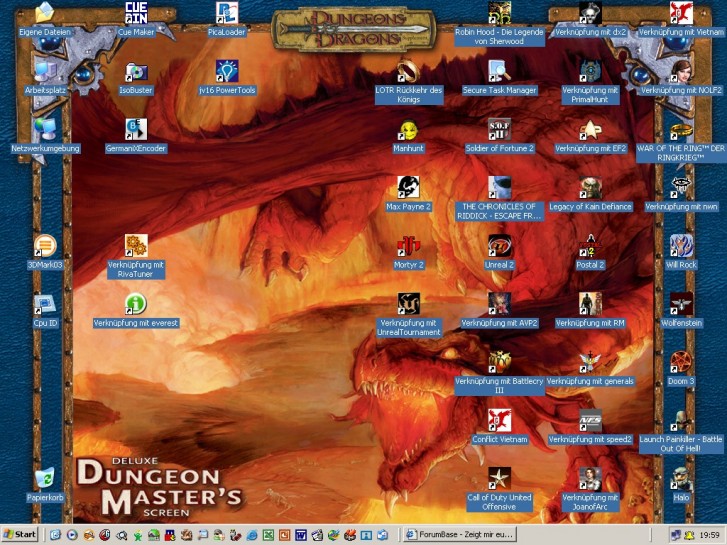Launch Excel from the quick launch bar
The image size is (727, 545).
(268, 535)
